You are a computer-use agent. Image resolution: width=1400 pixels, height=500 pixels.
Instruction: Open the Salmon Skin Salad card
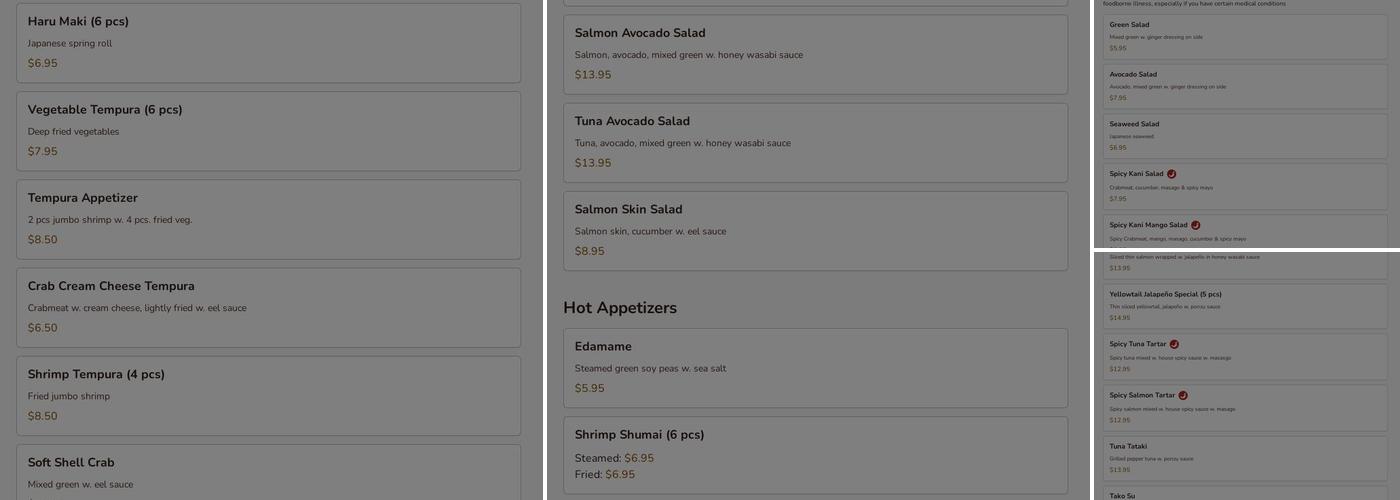(x=815, y=230)
